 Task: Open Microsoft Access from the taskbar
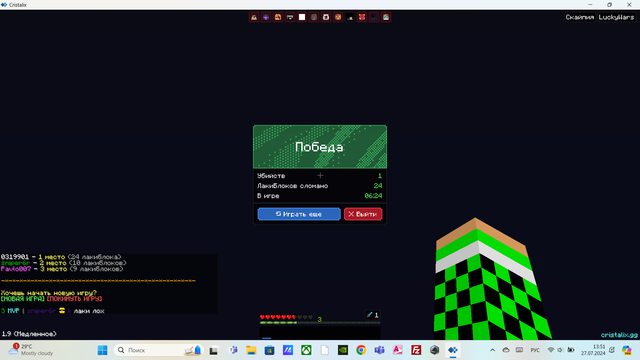tap(398, 350)
